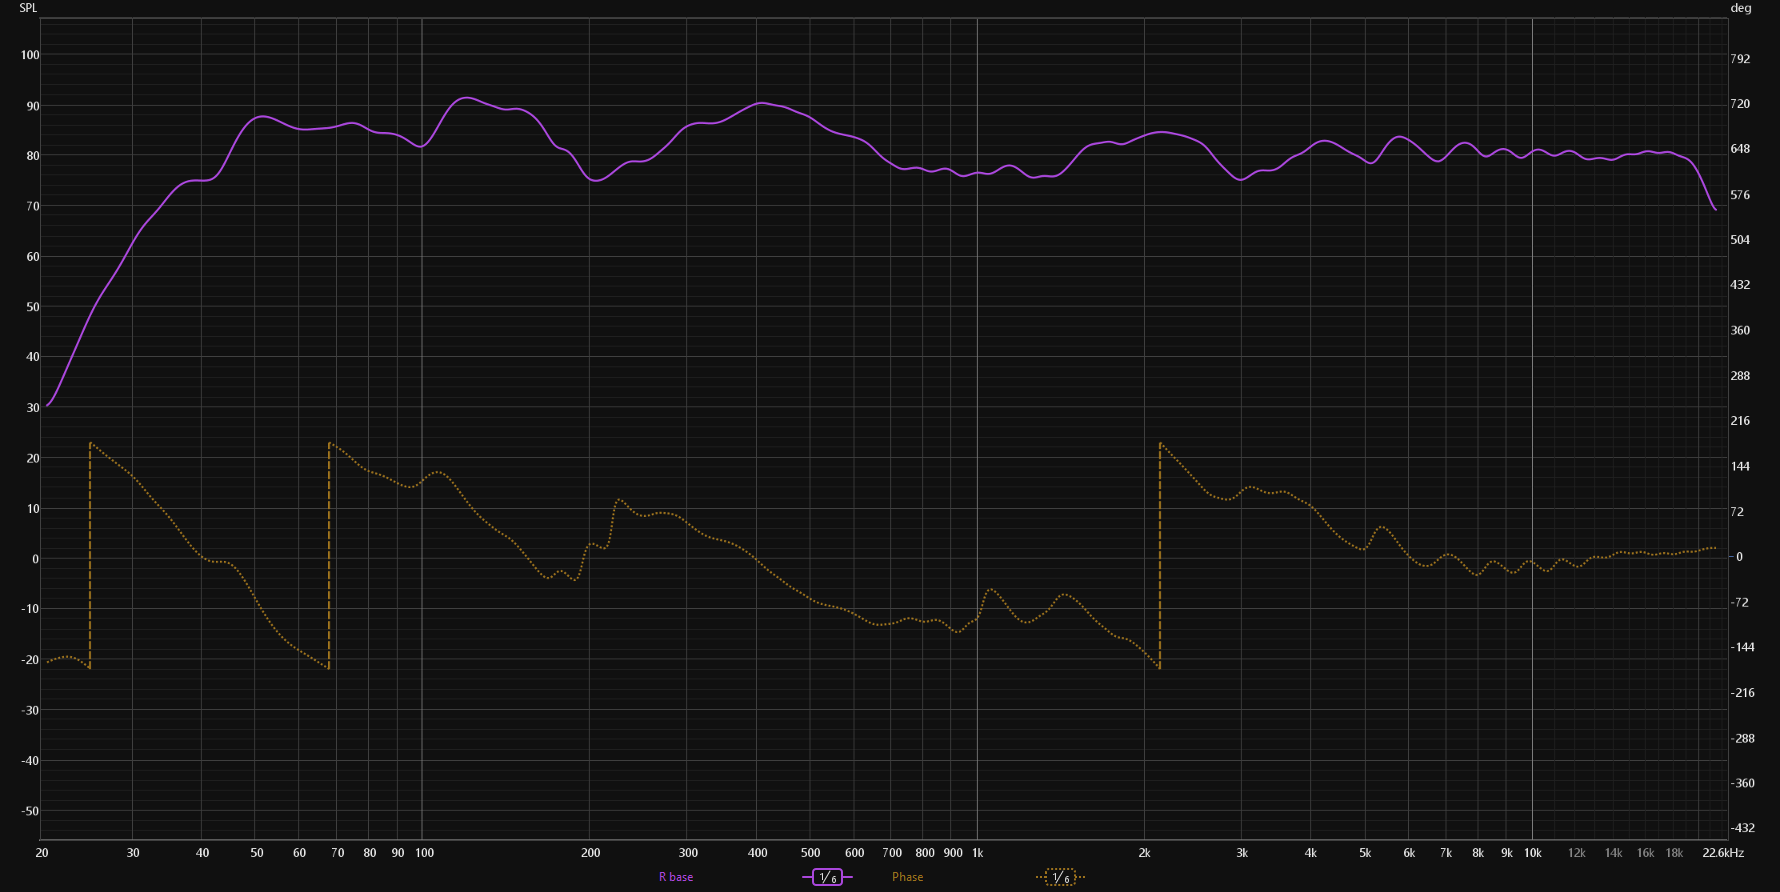Click the "1k" frequency axis label
This screenshot has width=1780, height=892.
click(x=978, y=853)
